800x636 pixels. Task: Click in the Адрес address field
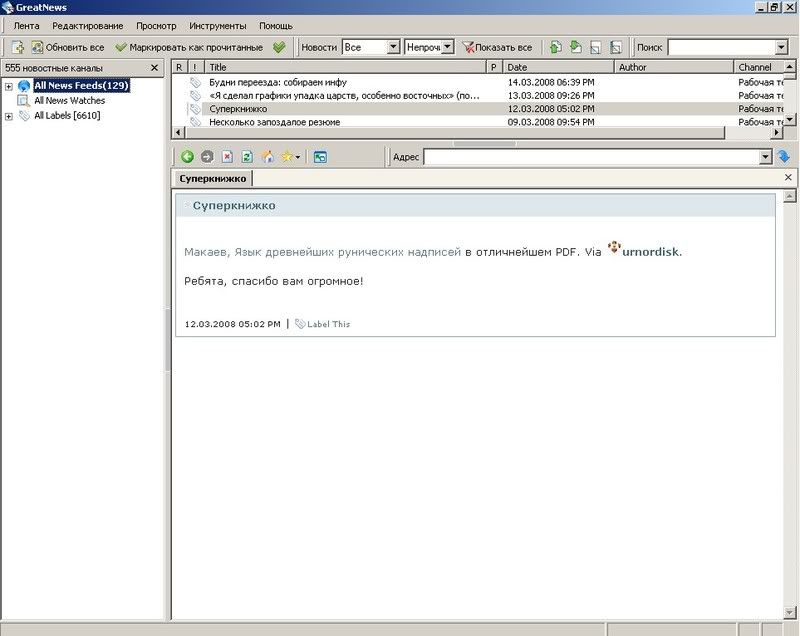590,157
